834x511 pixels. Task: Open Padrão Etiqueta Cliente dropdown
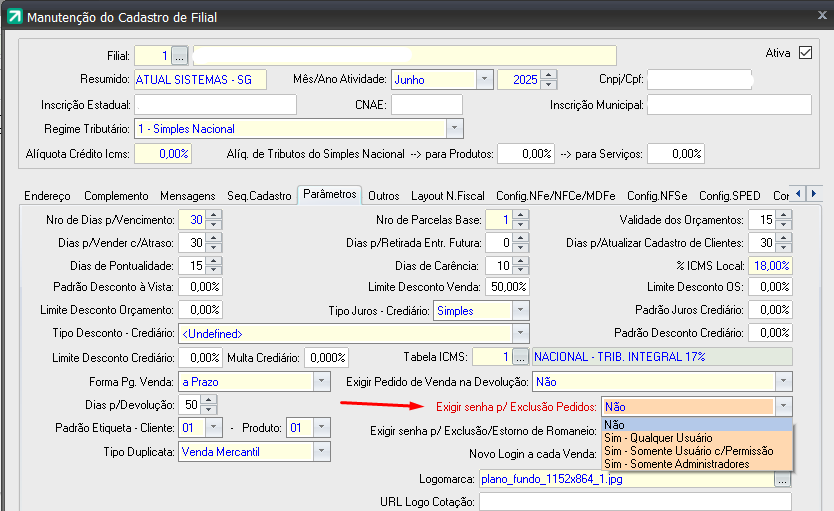point(214,427)
